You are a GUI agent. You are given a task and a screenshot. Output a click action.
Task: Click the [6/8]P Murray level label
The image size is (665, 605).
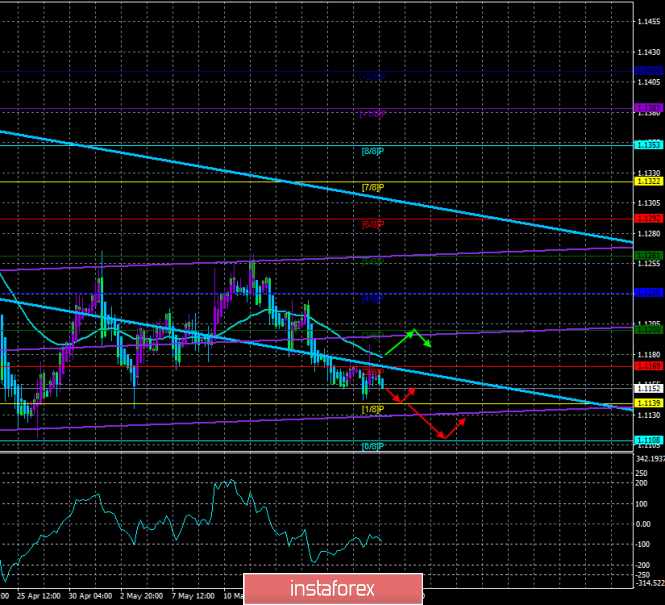[x=373, y=225]
